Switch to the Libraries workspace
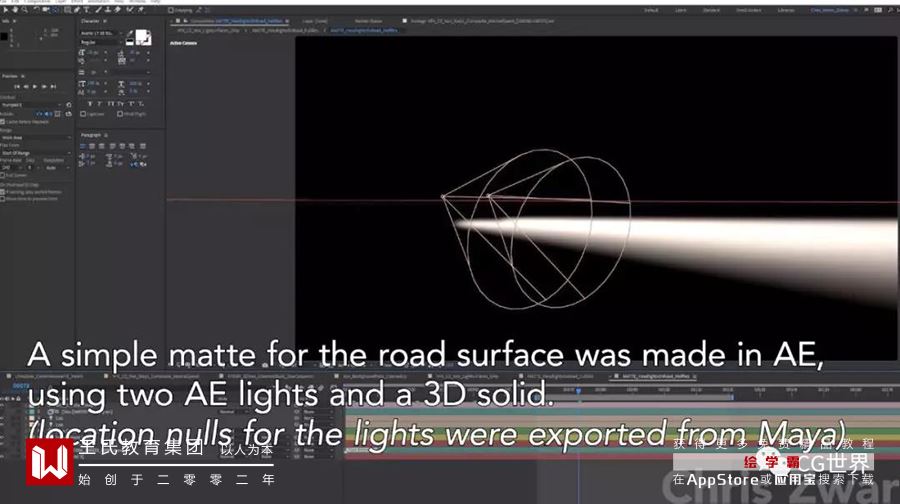The height and width of the screenshot is (504, 900). click(x=786, y=10)
